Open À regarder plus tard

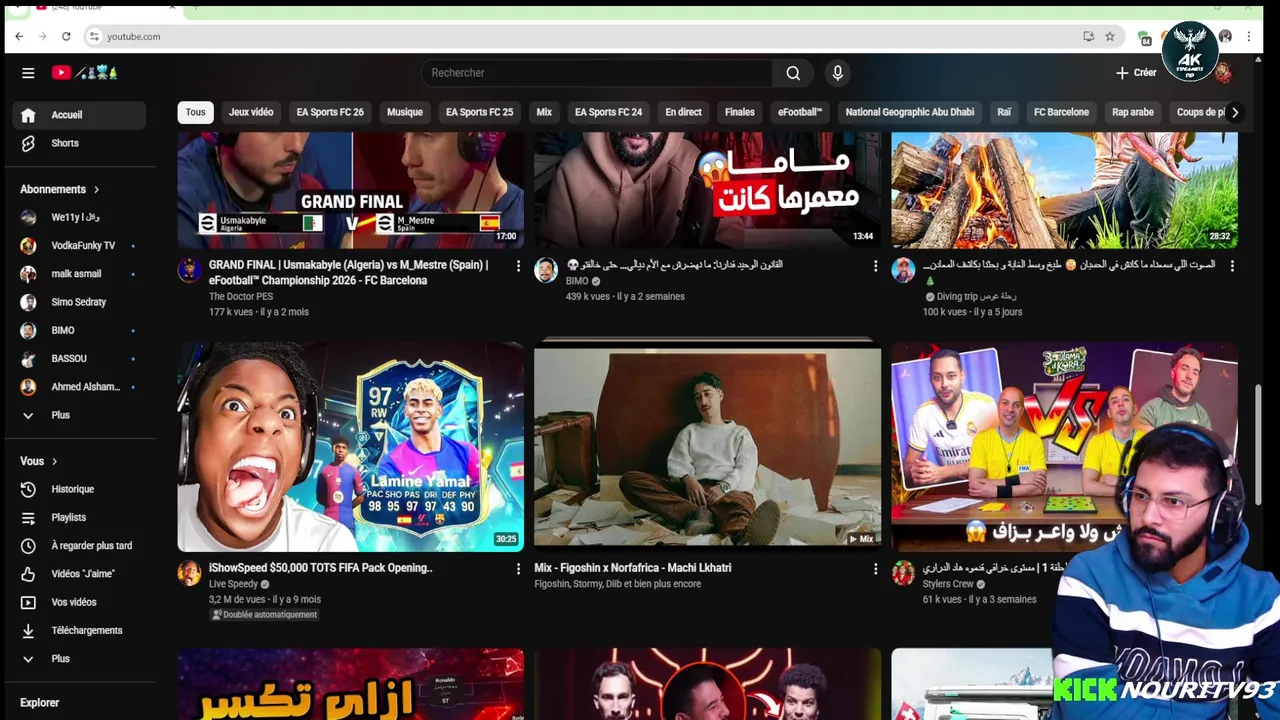click(x=80, y=546)
